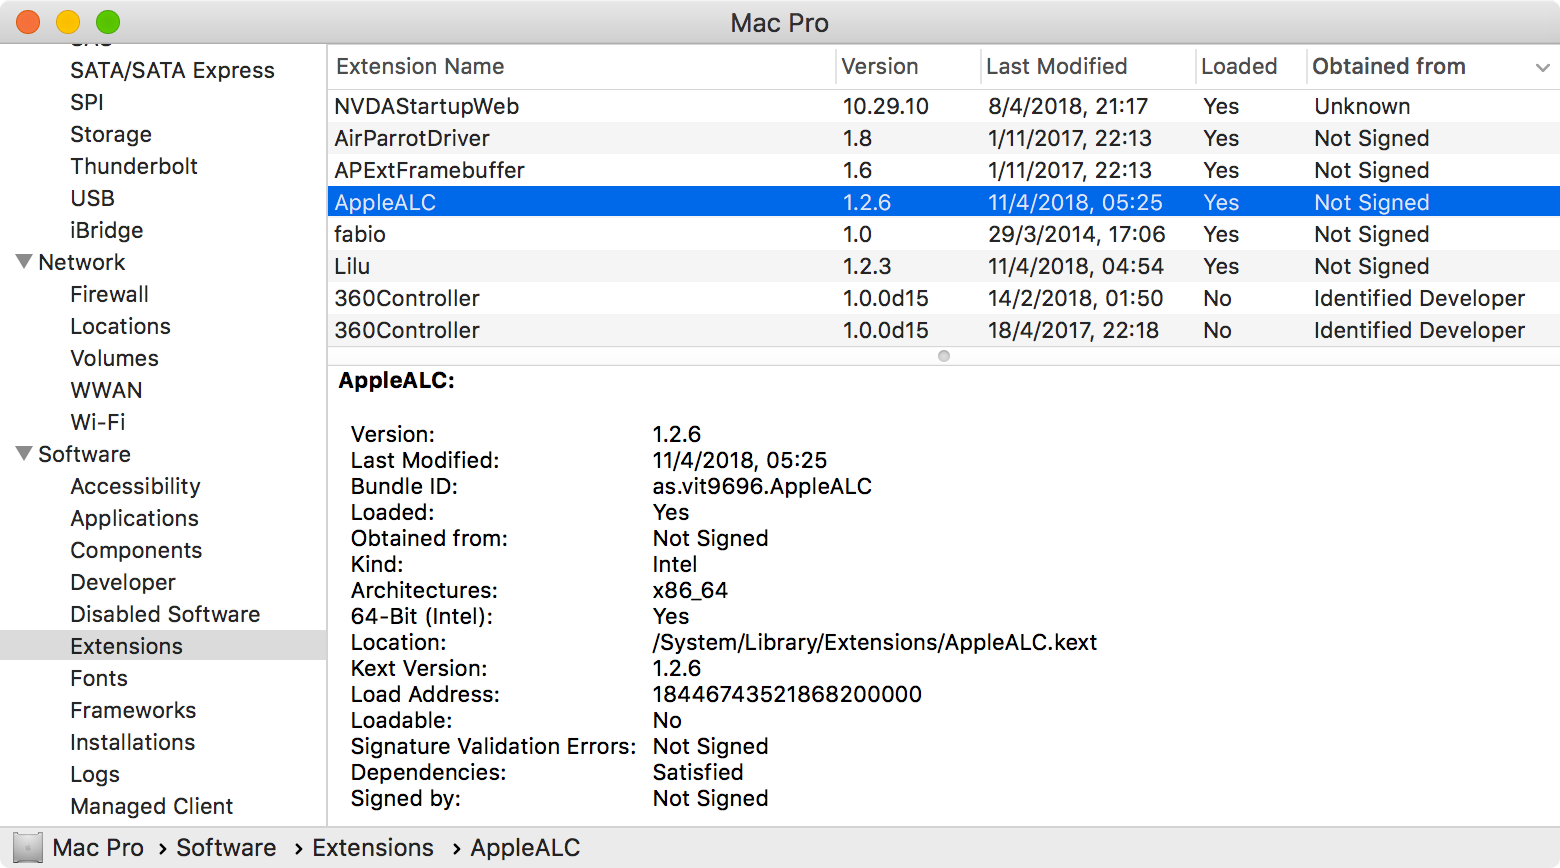The image size is (1560, 868).
Task: Open Installations under Software
Action: [x=133, y=742]
